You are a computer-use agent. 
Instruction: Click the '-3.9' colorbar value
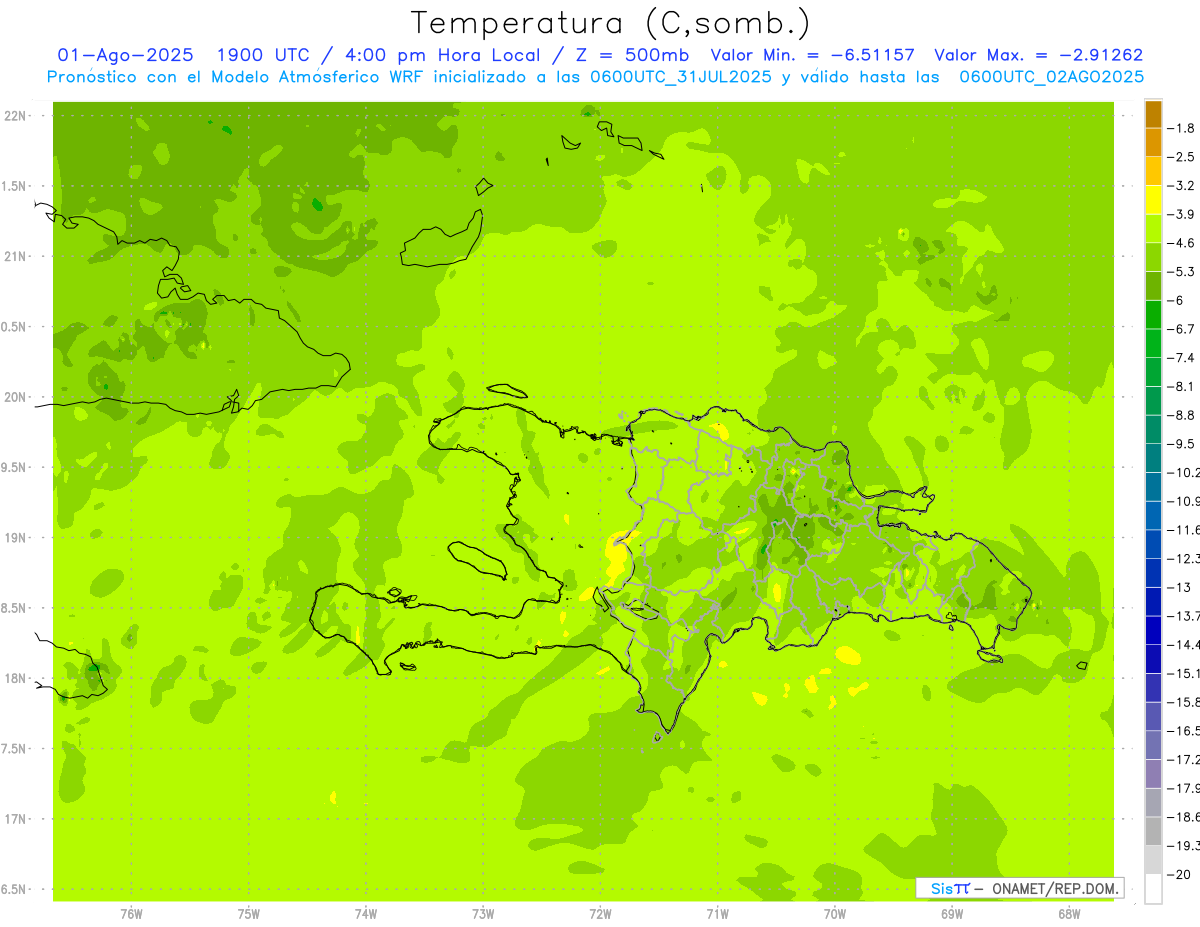pos(1181,214)
